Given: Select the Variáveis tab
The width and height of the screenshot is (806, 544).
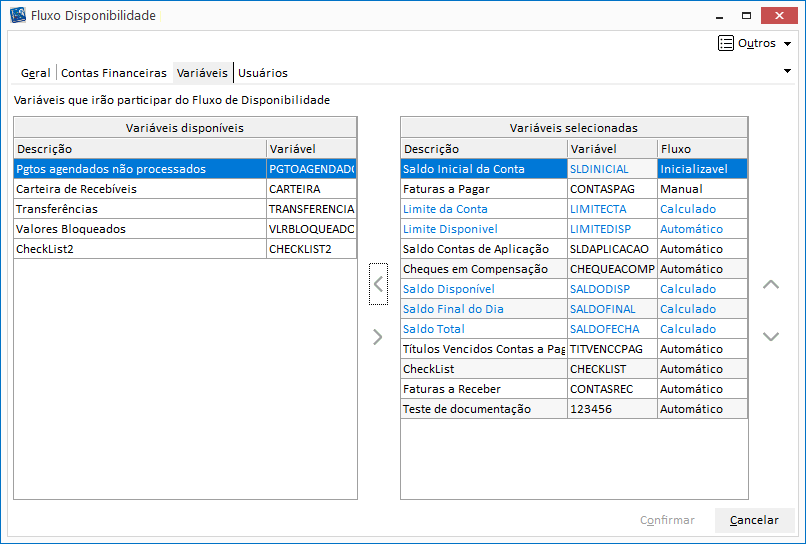Looking at the screenshot, I should click(x=203, y=73).
